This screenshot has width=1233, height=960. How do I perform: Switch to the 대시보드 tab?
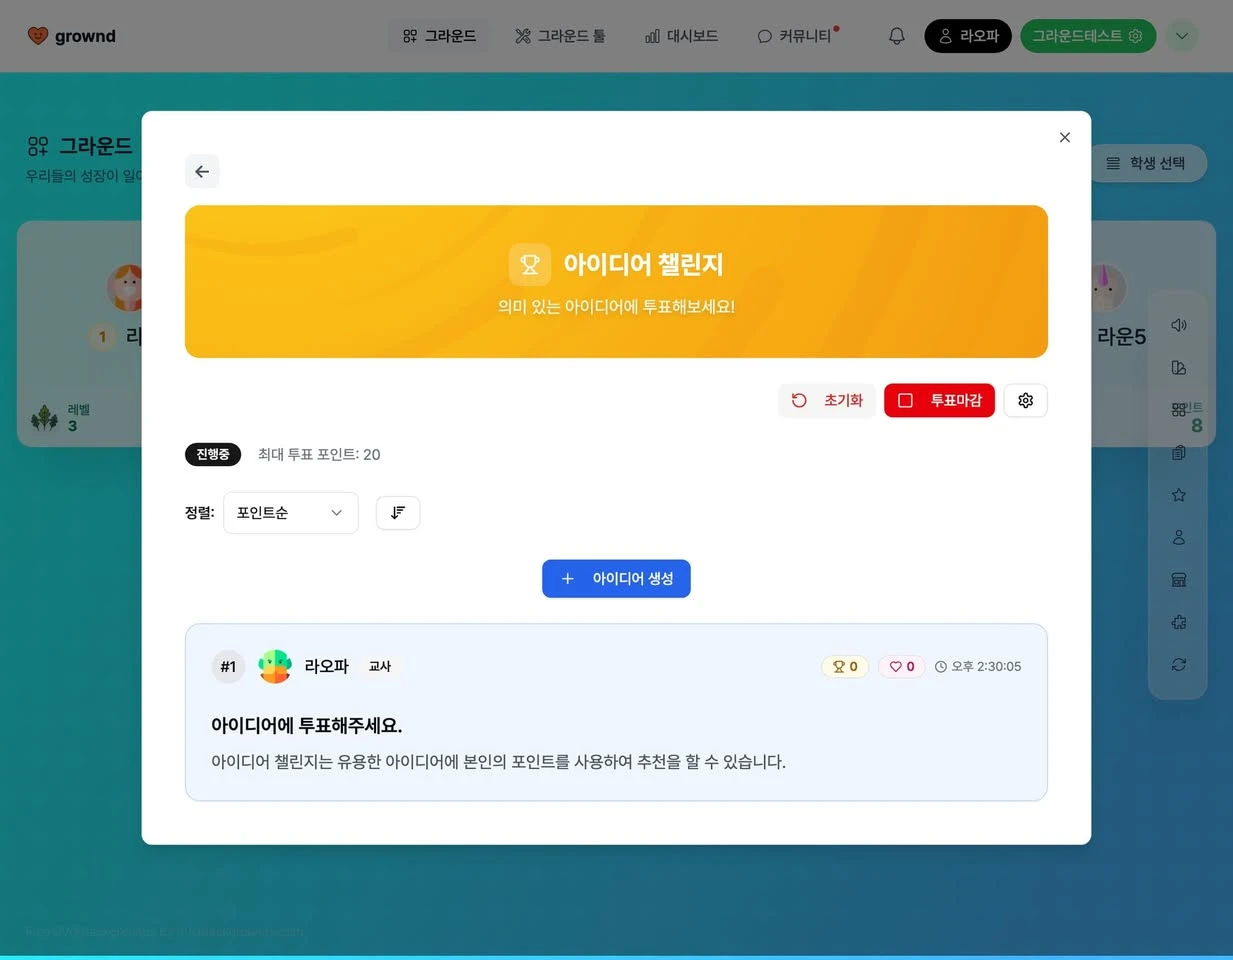coord(682,36)
